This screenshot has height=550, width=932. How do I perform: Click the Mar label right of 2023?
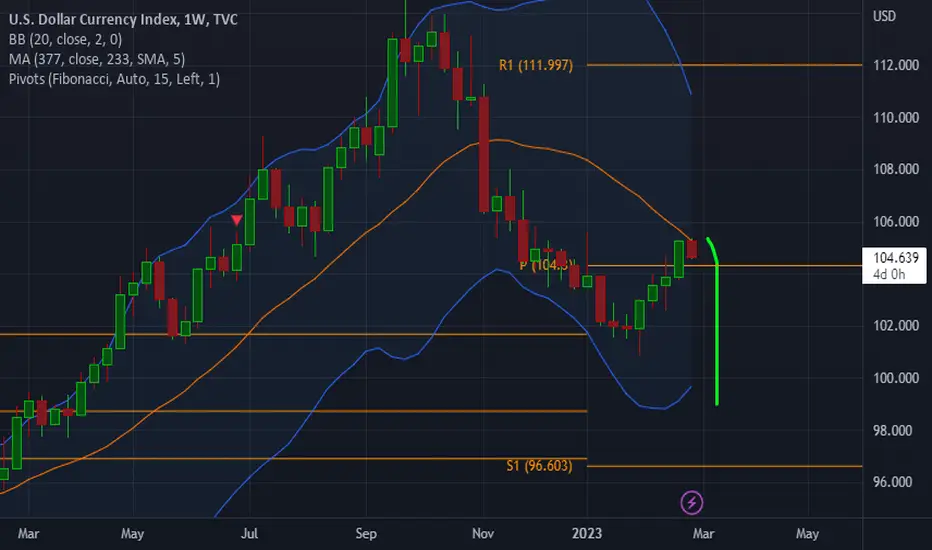703,534
